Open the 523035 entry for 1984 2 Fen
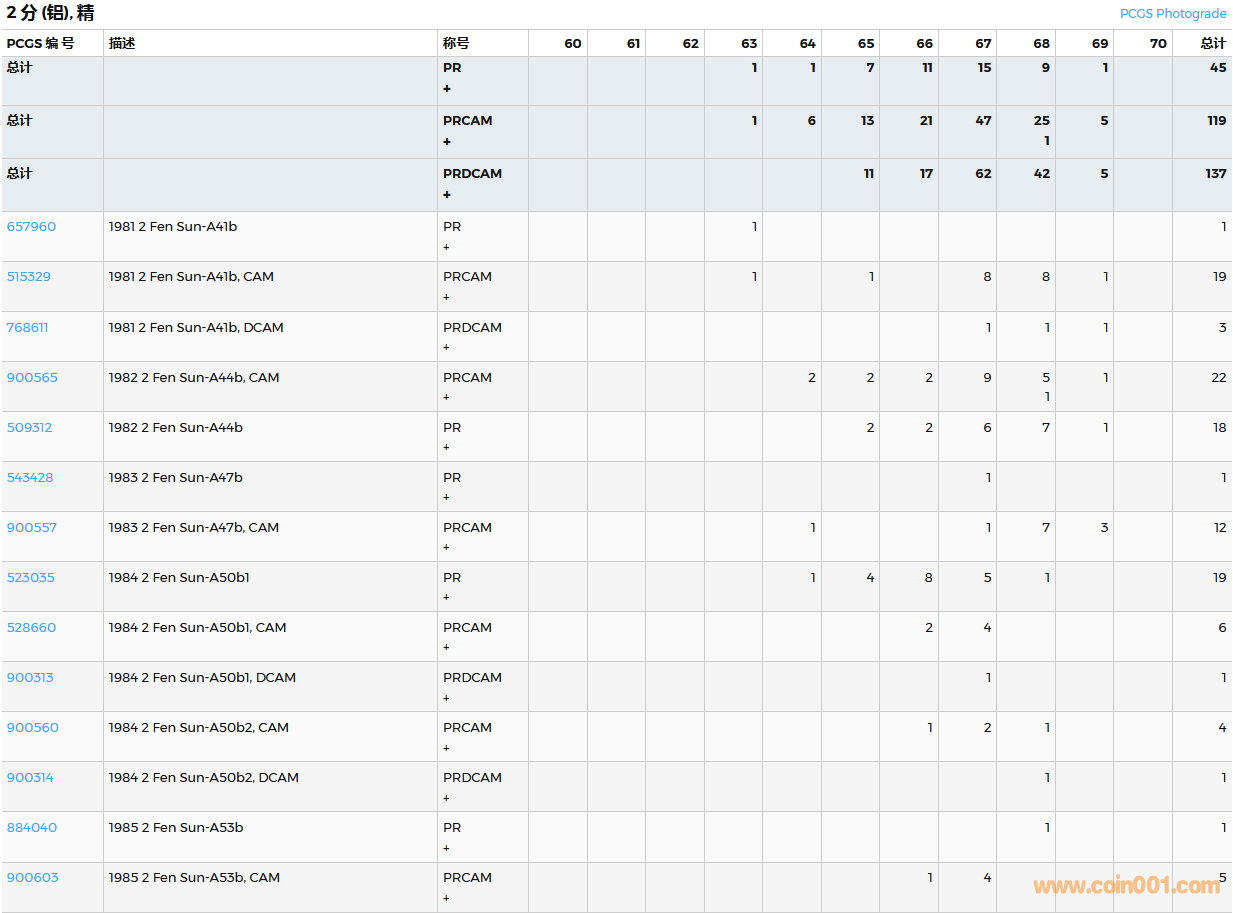The image size is (1233, 913). (30, 577)
